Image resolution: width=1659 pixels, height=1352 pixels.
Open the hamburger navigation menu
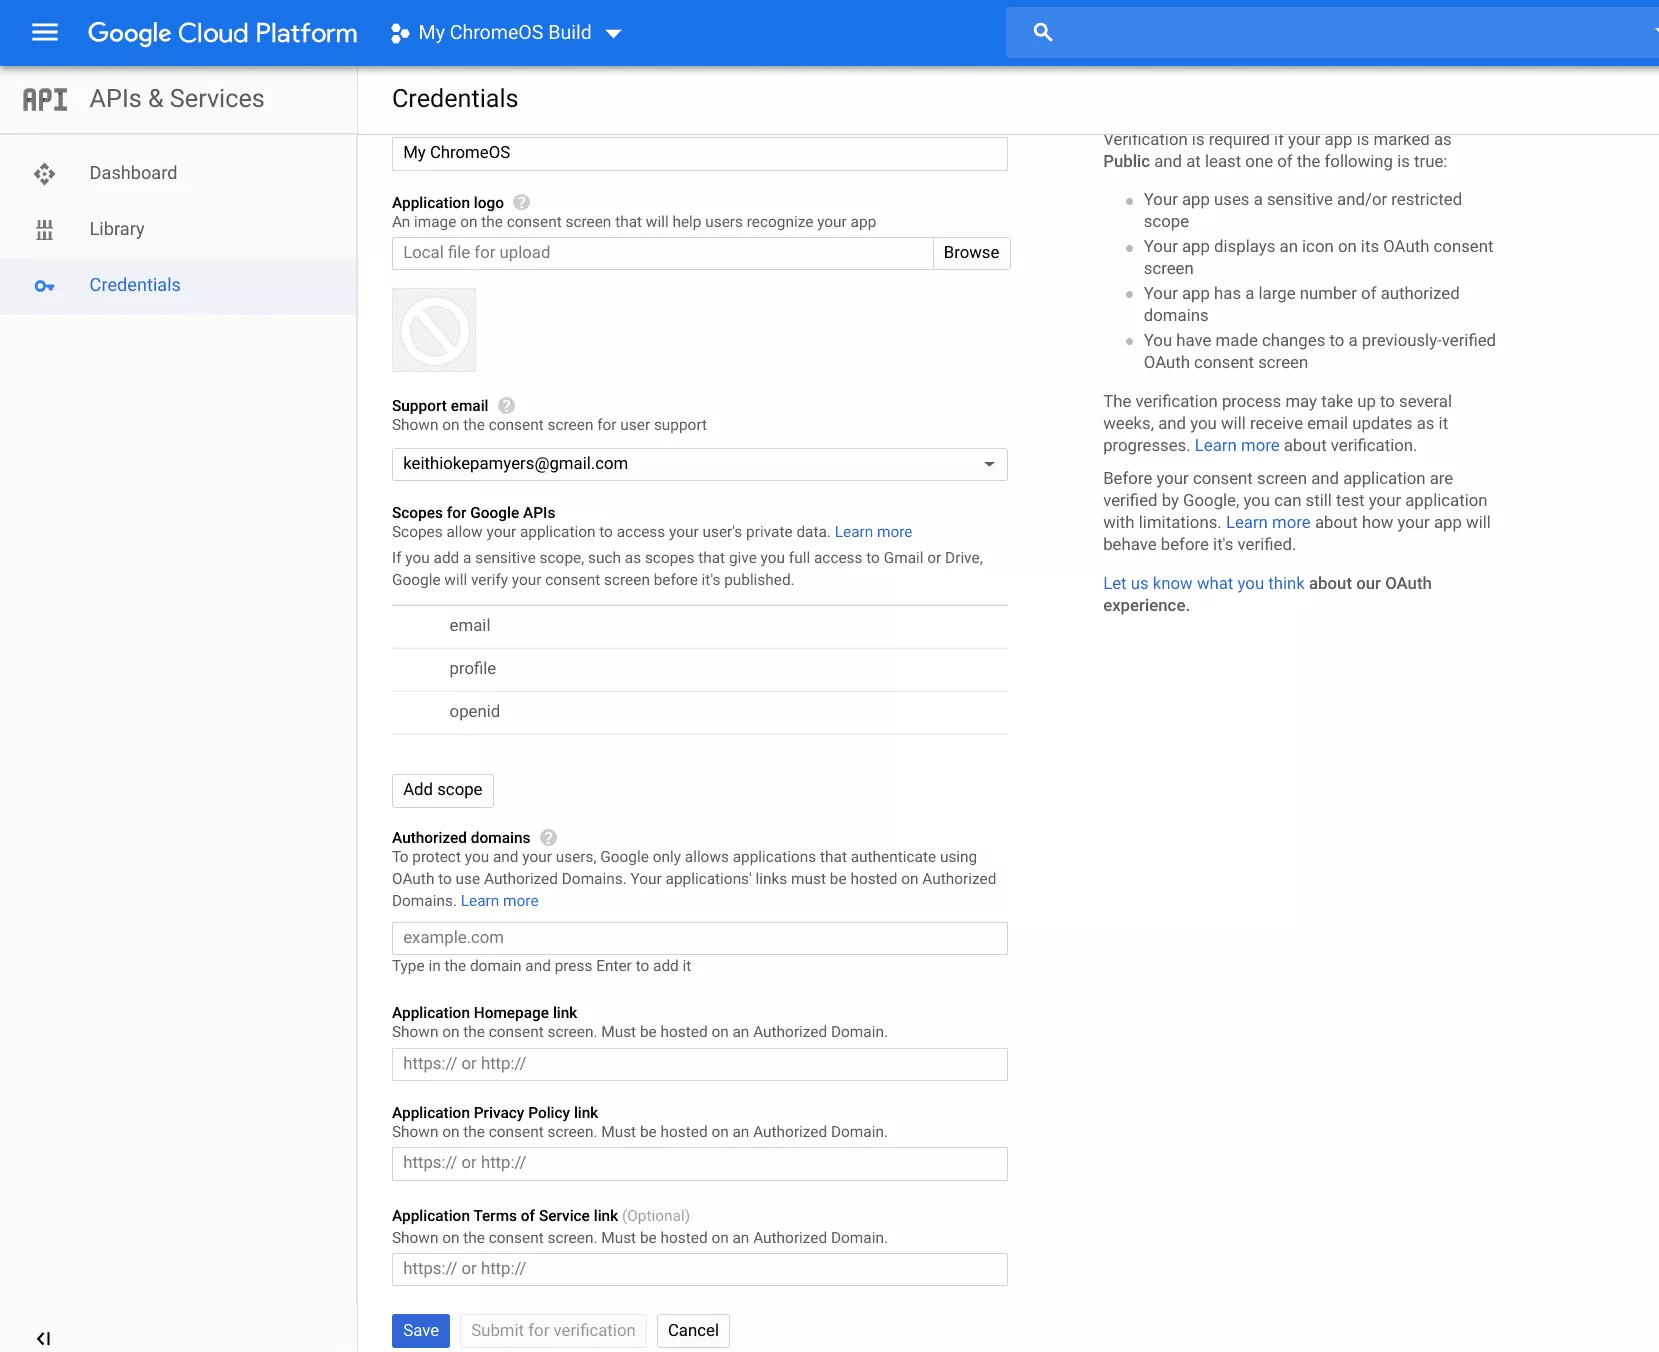[45, 33]
